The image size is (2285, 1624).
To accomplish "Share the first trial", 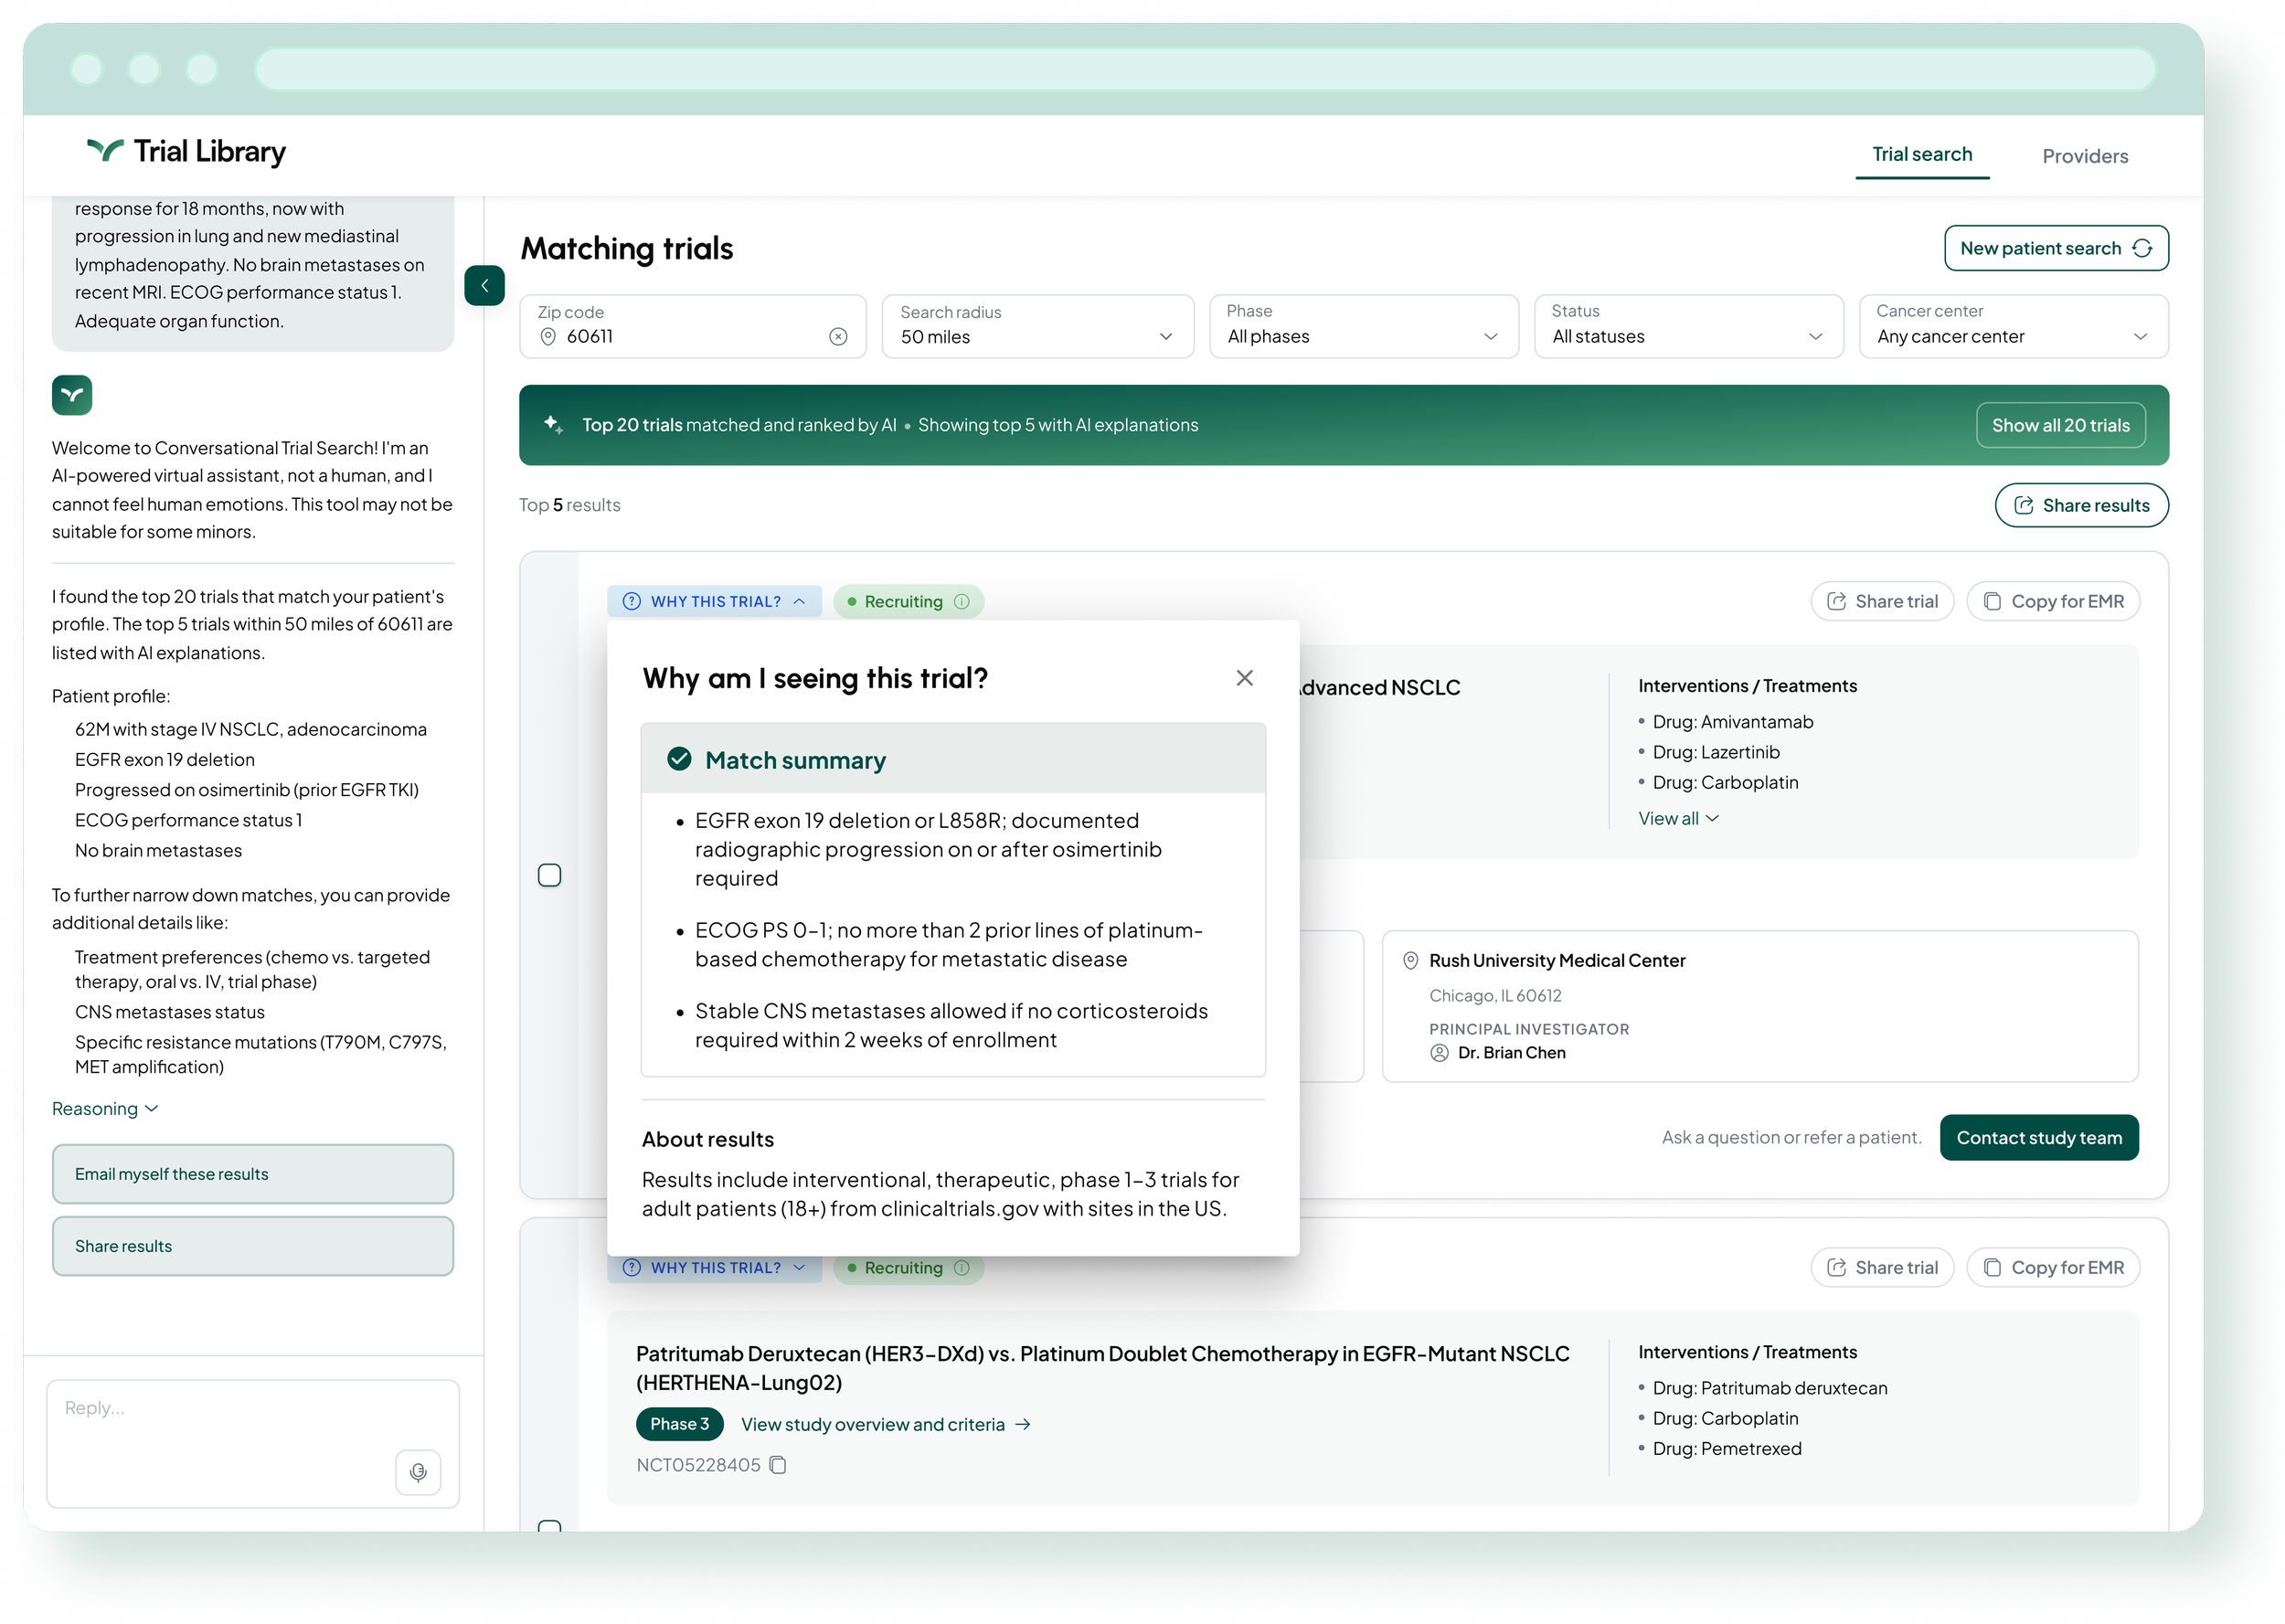I will pyautogui.click(x=1881, y=601).
